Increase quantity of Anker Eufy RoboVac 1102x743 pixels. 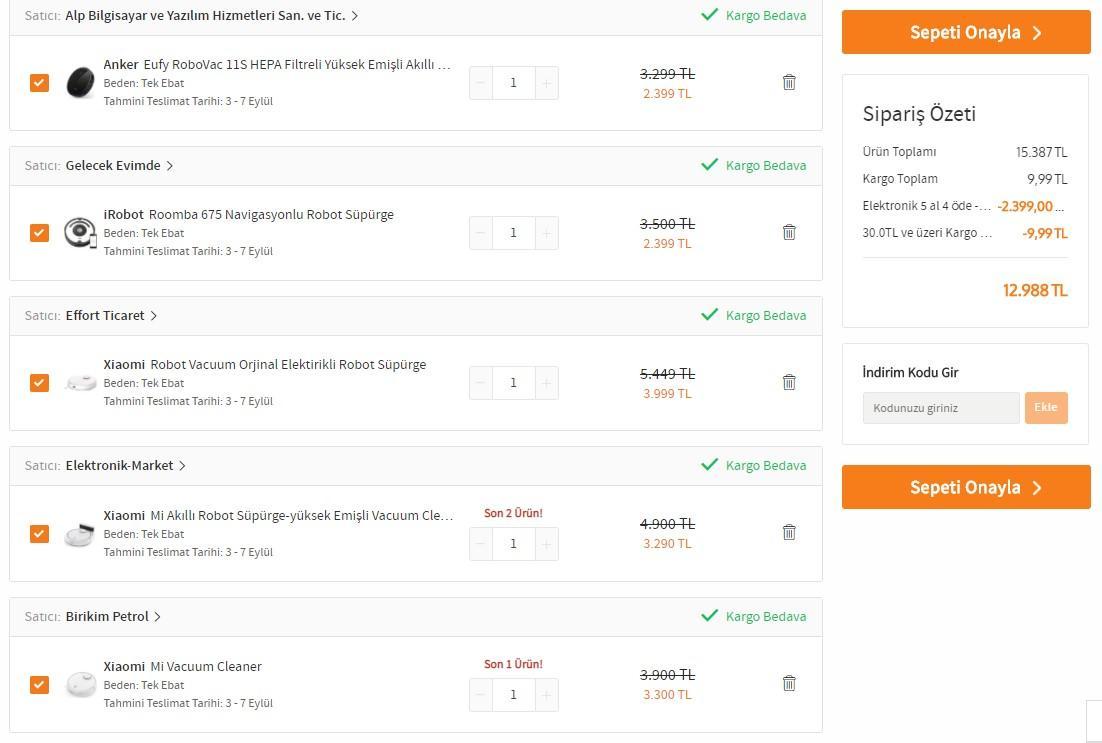(547, 83)
